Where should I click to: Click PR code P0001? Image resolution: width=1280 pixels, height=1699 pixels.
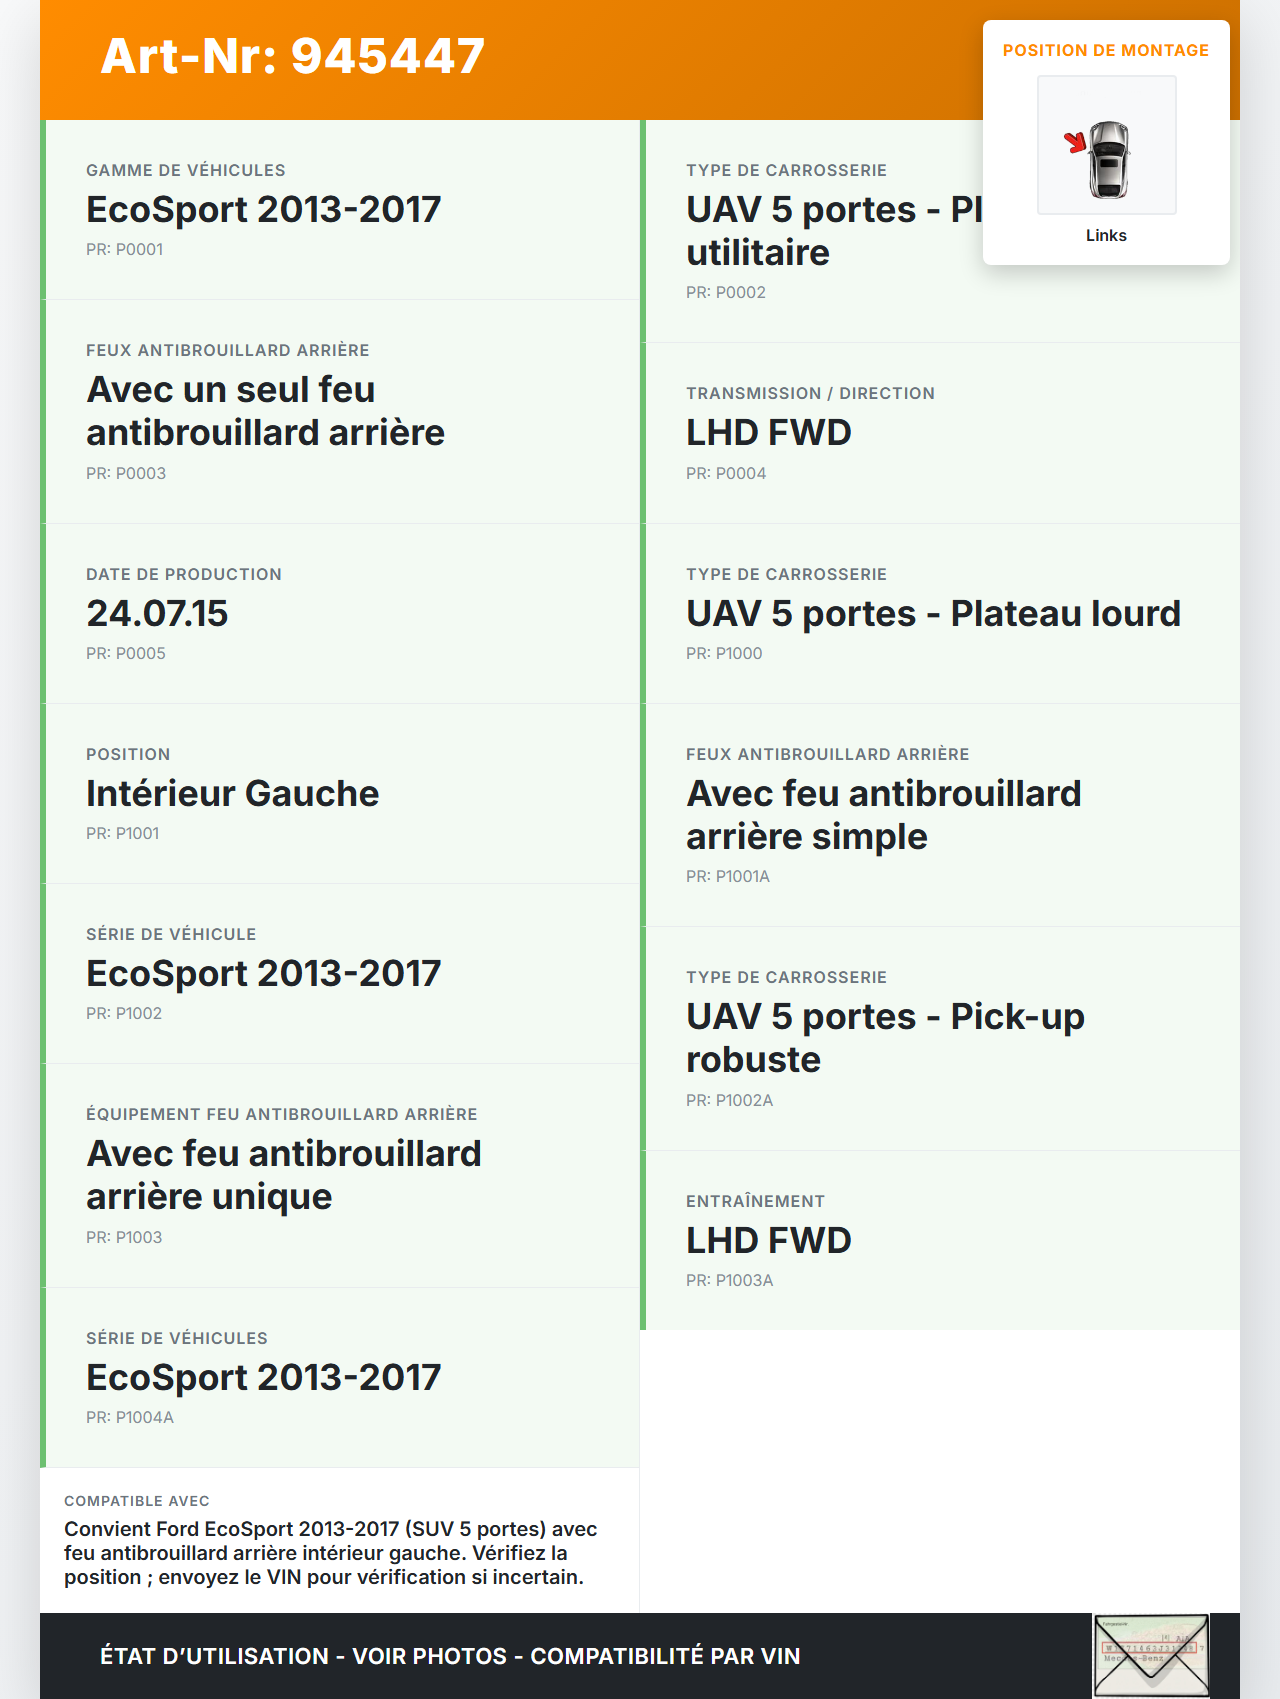[x=124, y=249]
